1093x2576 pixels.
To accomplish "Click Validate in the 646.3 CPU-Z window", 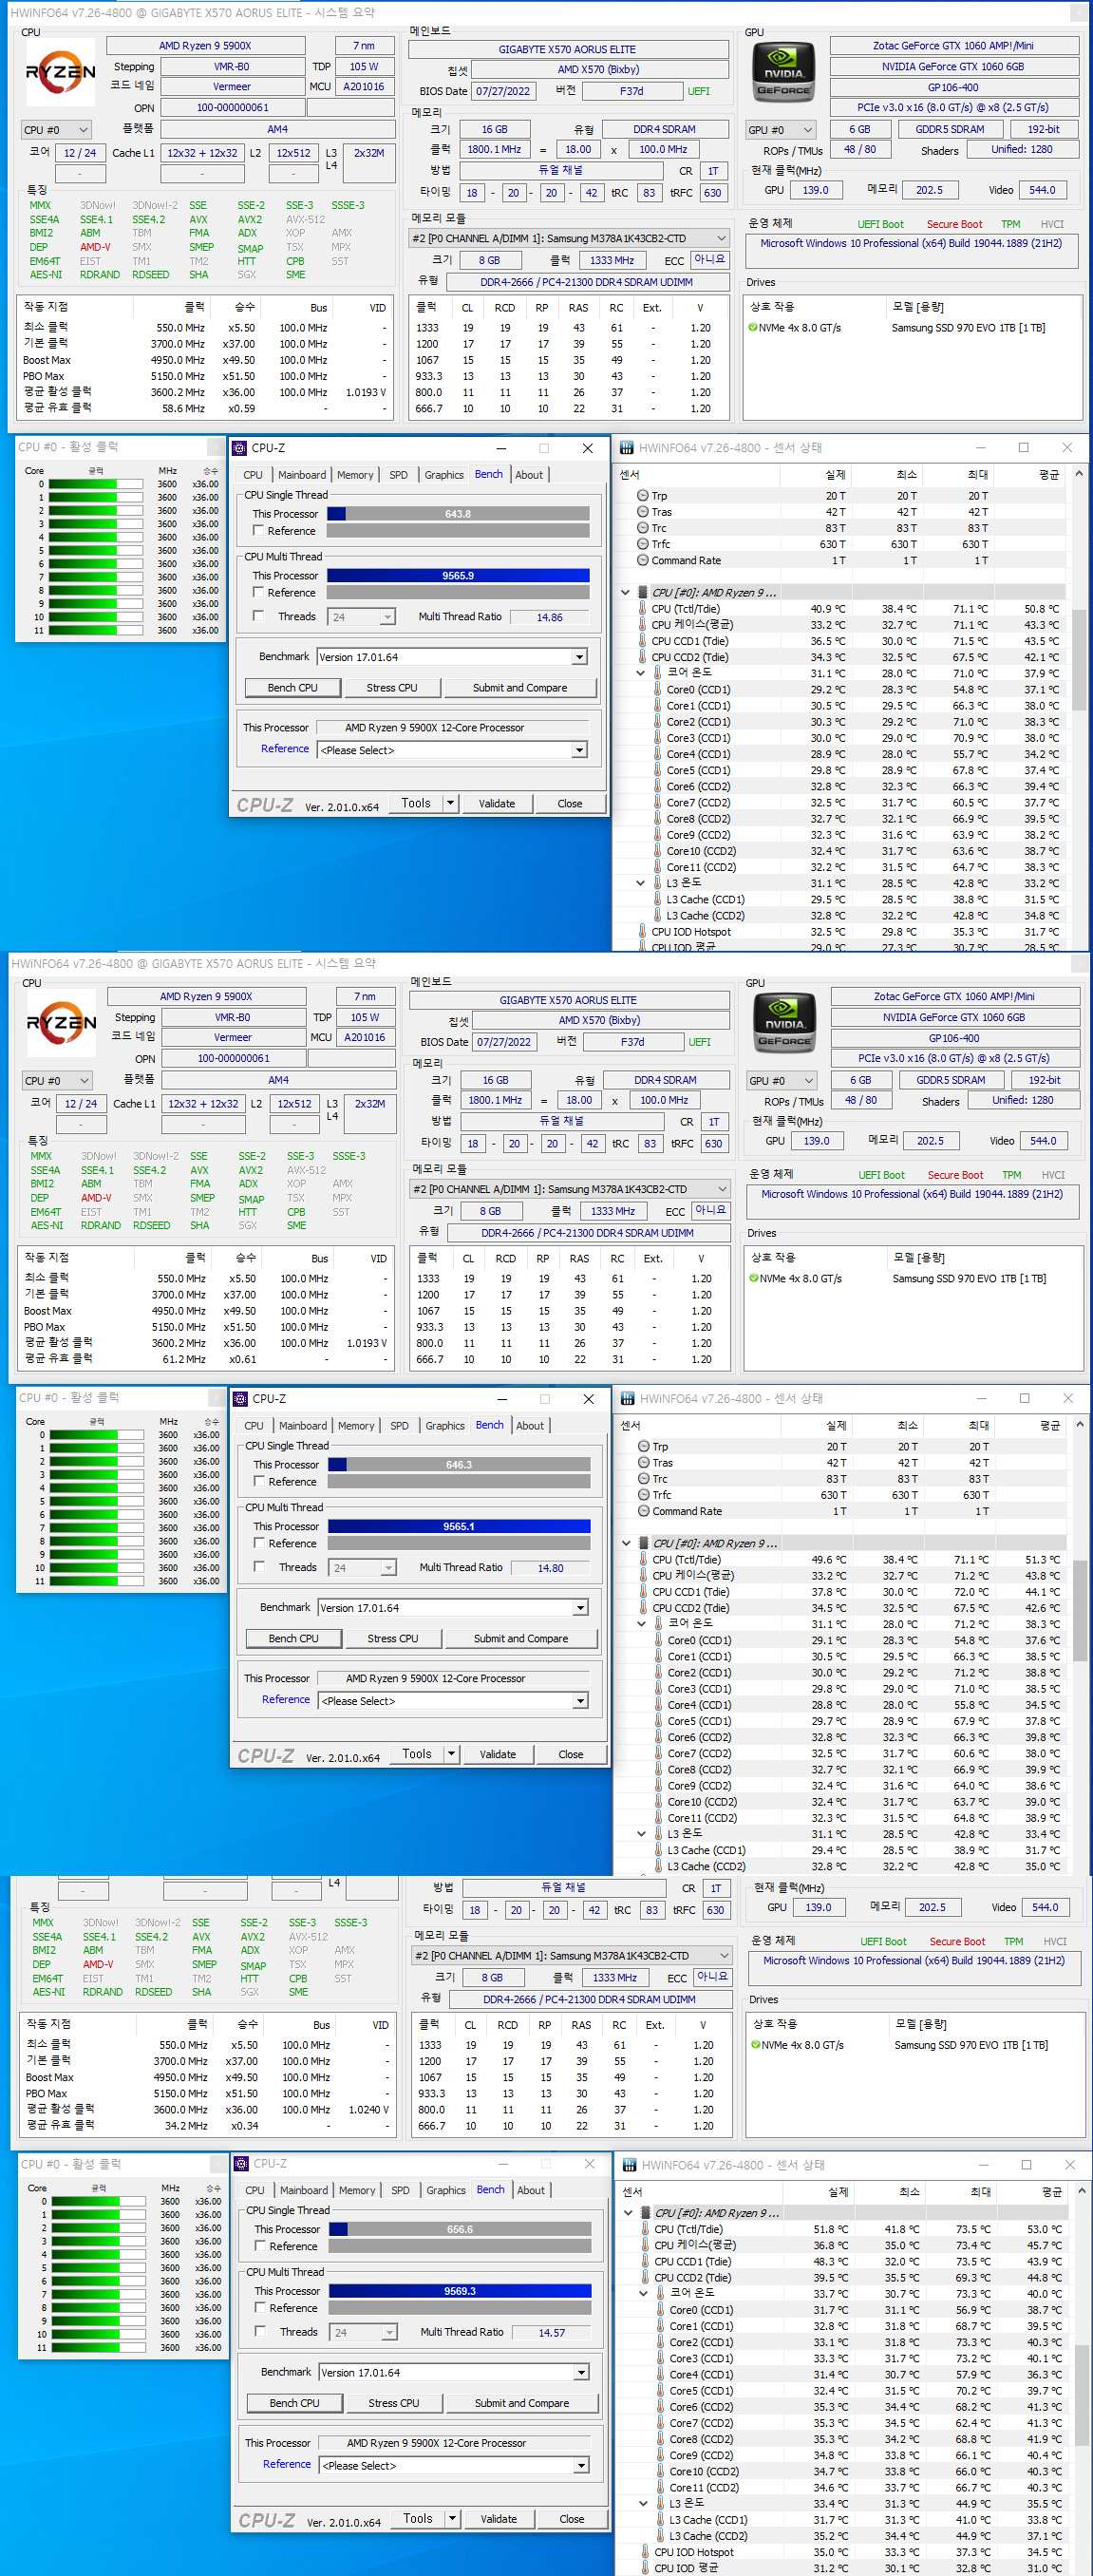I will (498, 1754).
